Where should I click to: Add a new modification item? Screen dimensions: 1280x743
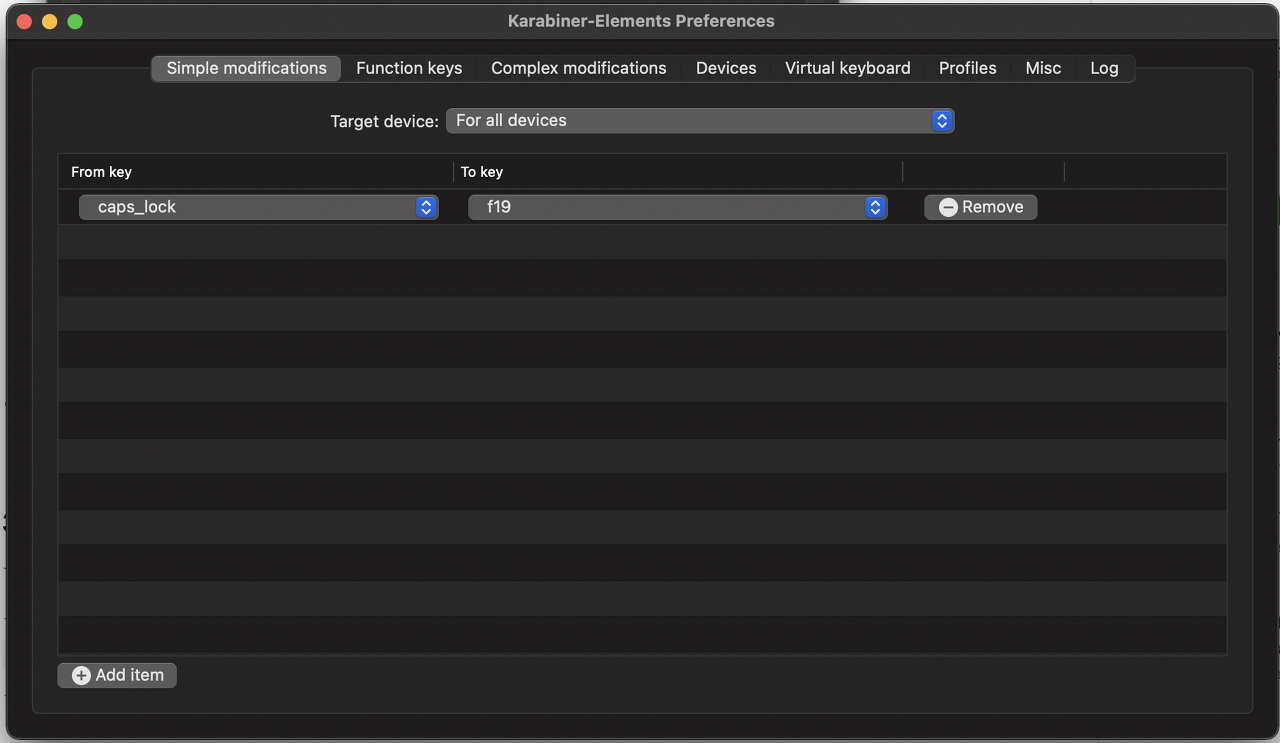click(x=117, y=675)
